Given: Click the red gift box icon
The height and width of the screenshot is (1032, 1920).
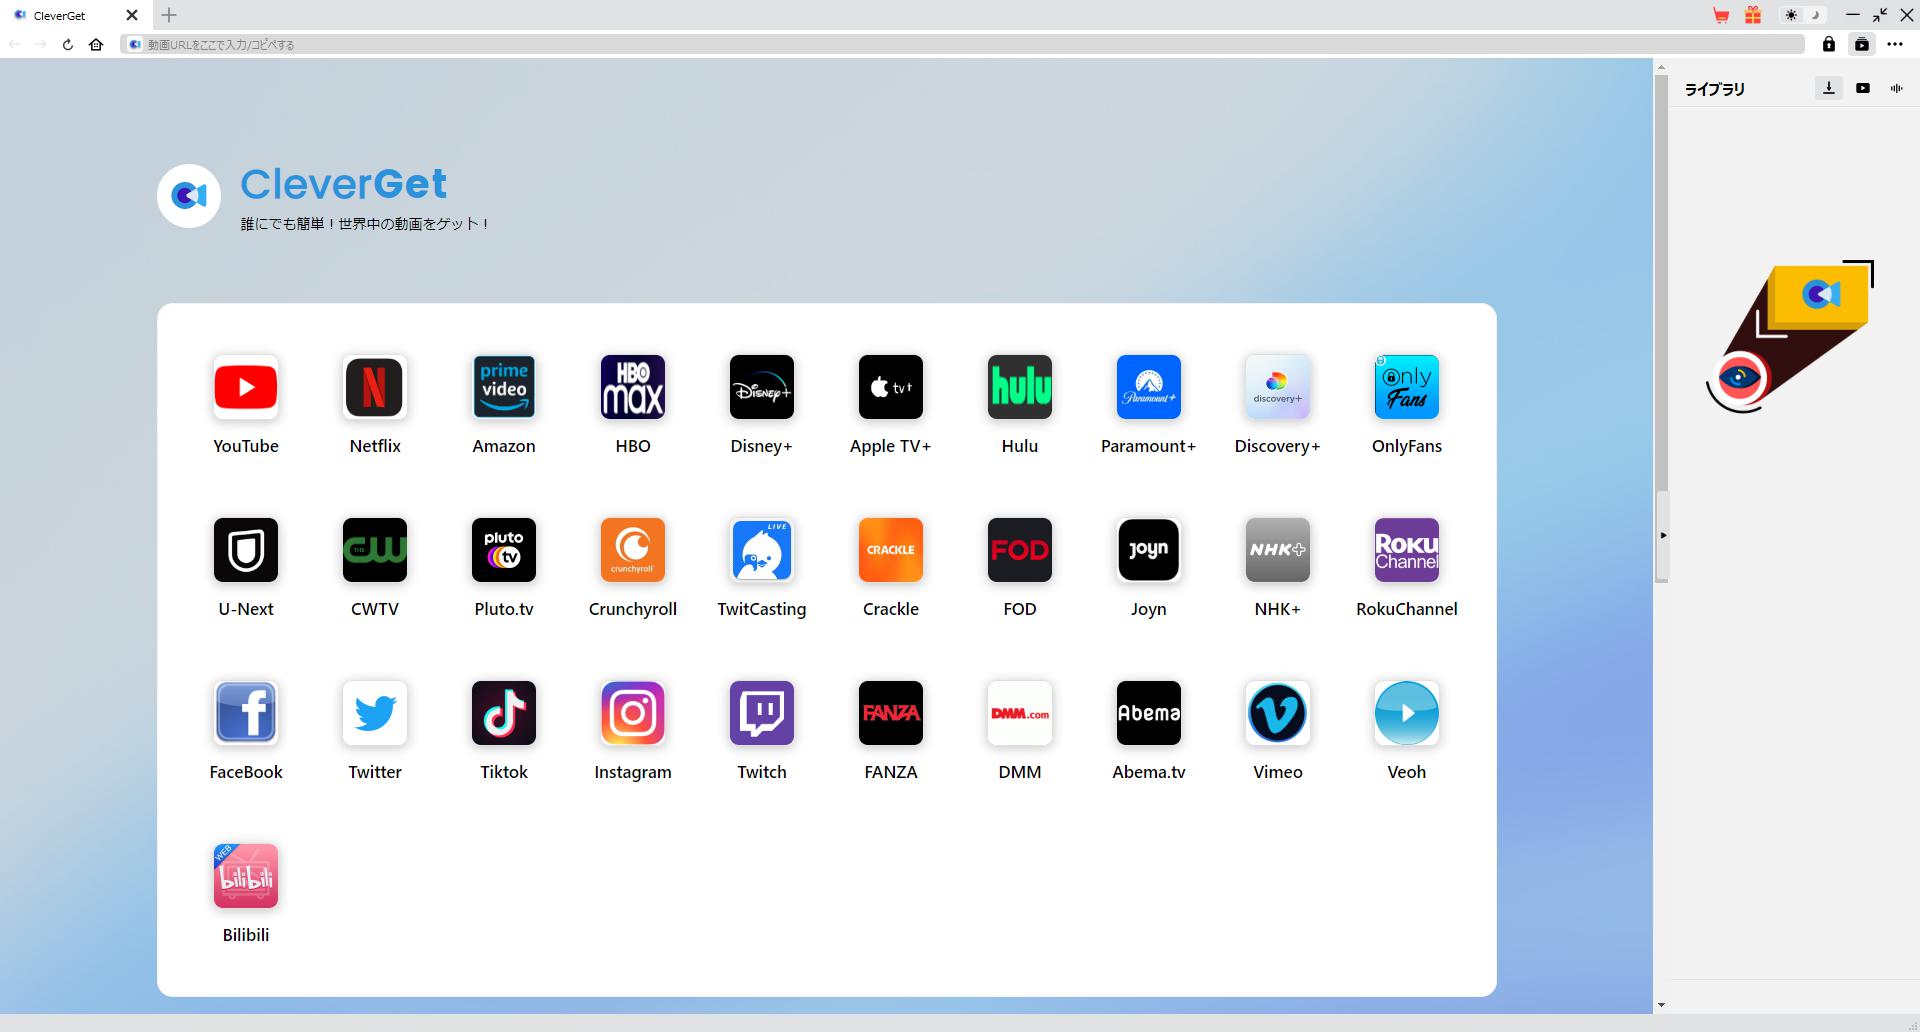Looking at the screenshot, I should (1753, 15).
